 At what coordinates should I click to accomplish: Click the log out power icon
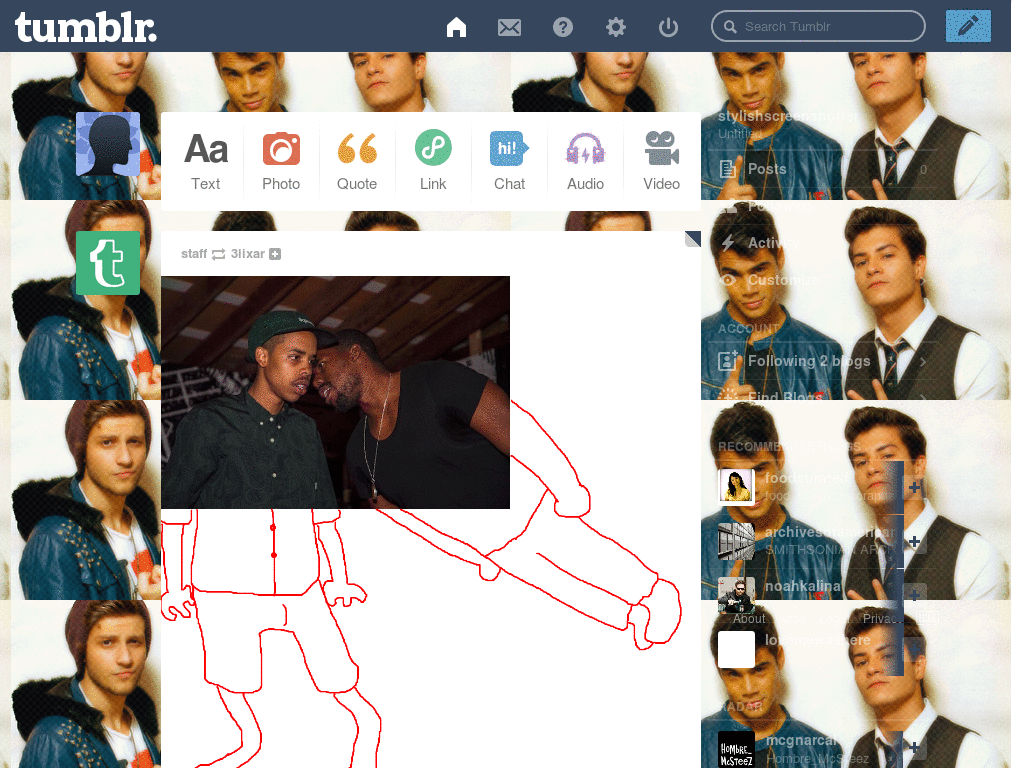pyautogui.click(x=668, y=27)
